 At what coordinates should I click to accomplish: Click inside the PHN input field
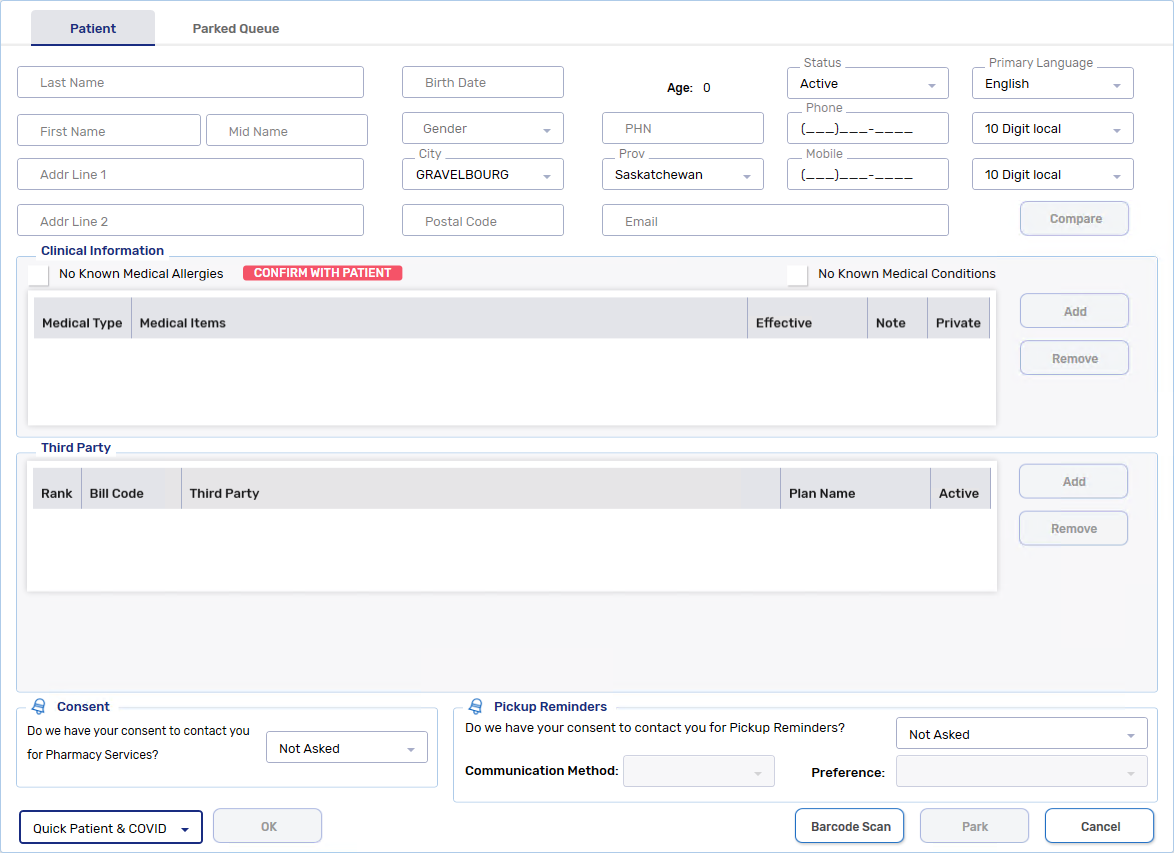(x=682, y=128)
